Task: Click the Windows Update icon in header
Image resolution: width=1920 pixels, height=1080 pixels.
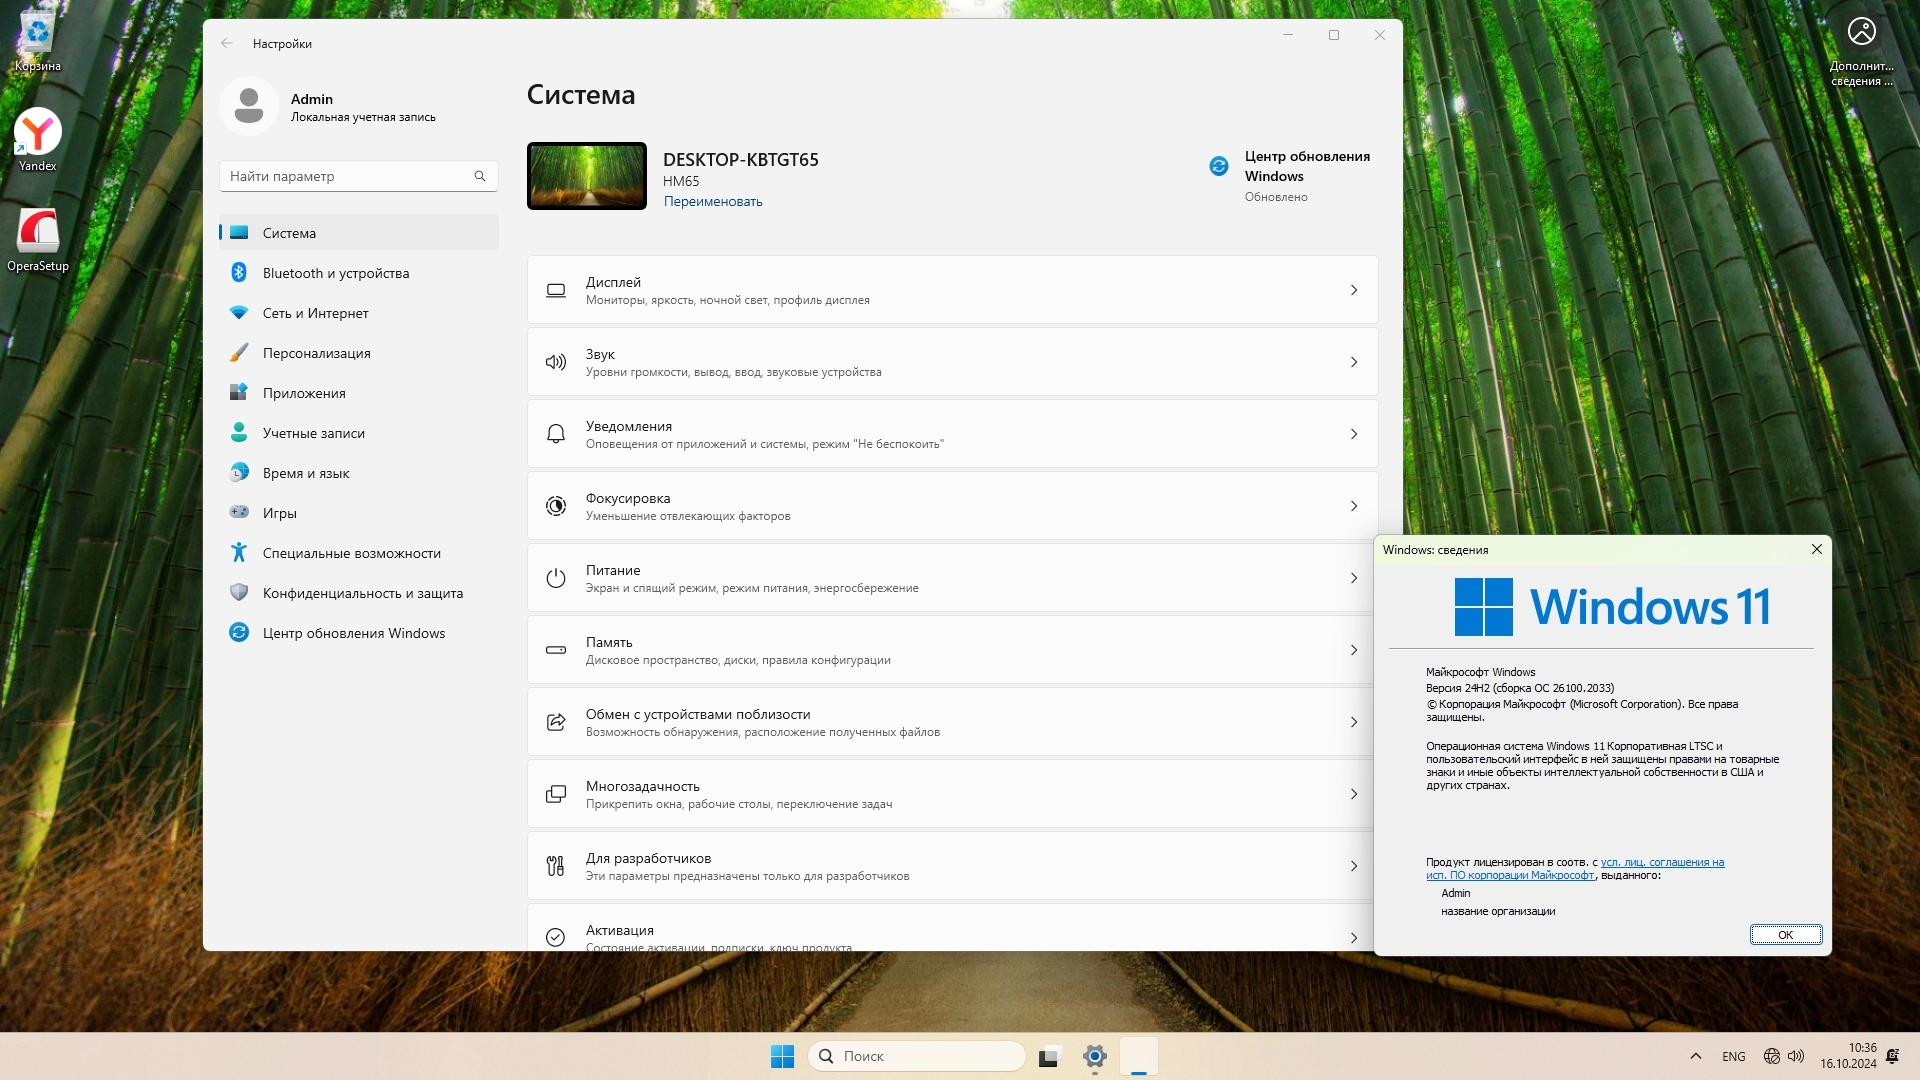Action: coord(1218,166)
